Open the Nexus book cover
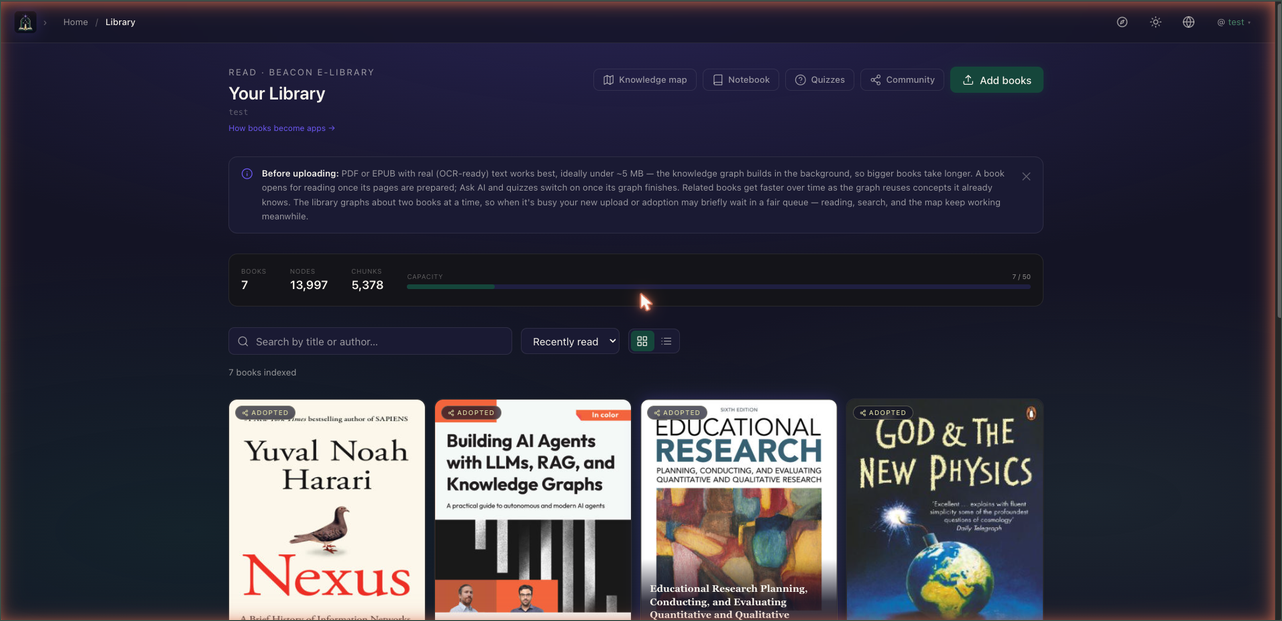 click(x=327, y=510)
